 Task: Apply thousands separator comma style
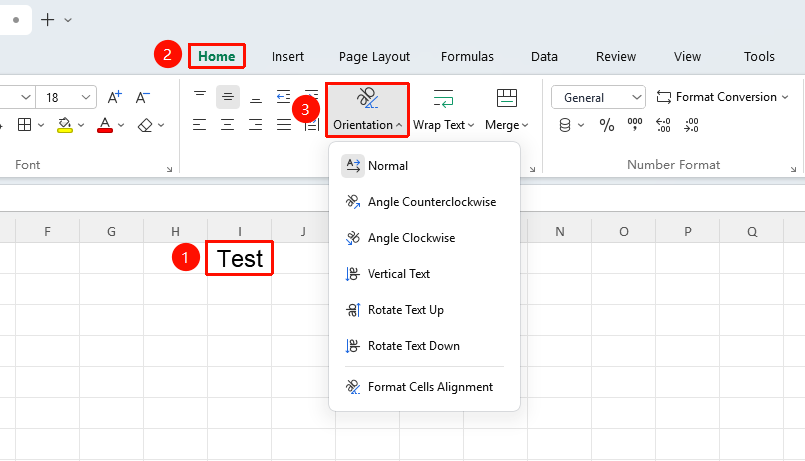[635, 125]
